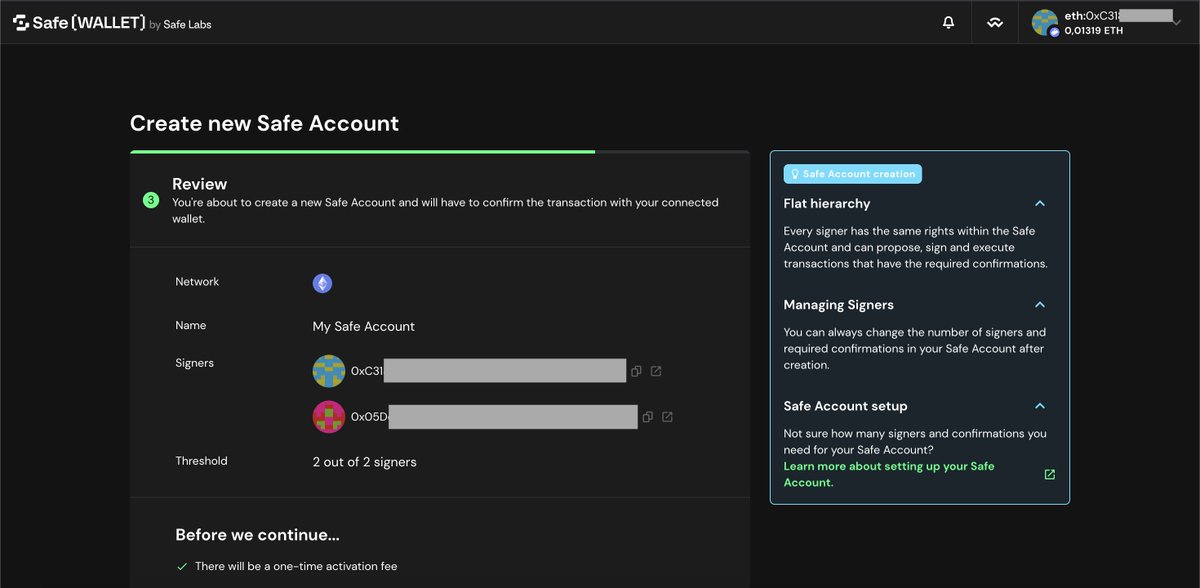Open 0xC31 signer in block explorer

656,371
